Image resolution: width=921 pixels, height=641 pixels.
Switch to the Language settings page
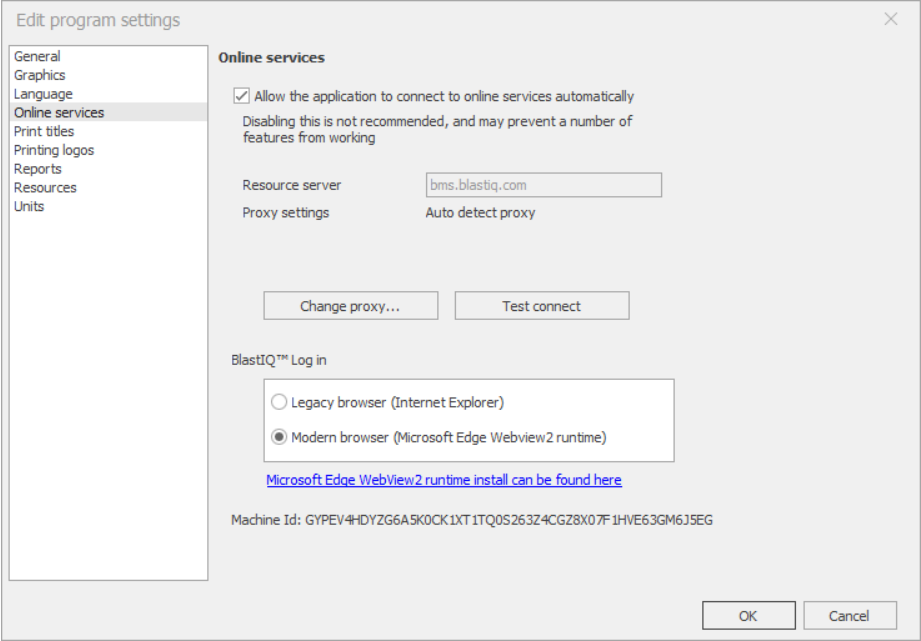point(43,94)
